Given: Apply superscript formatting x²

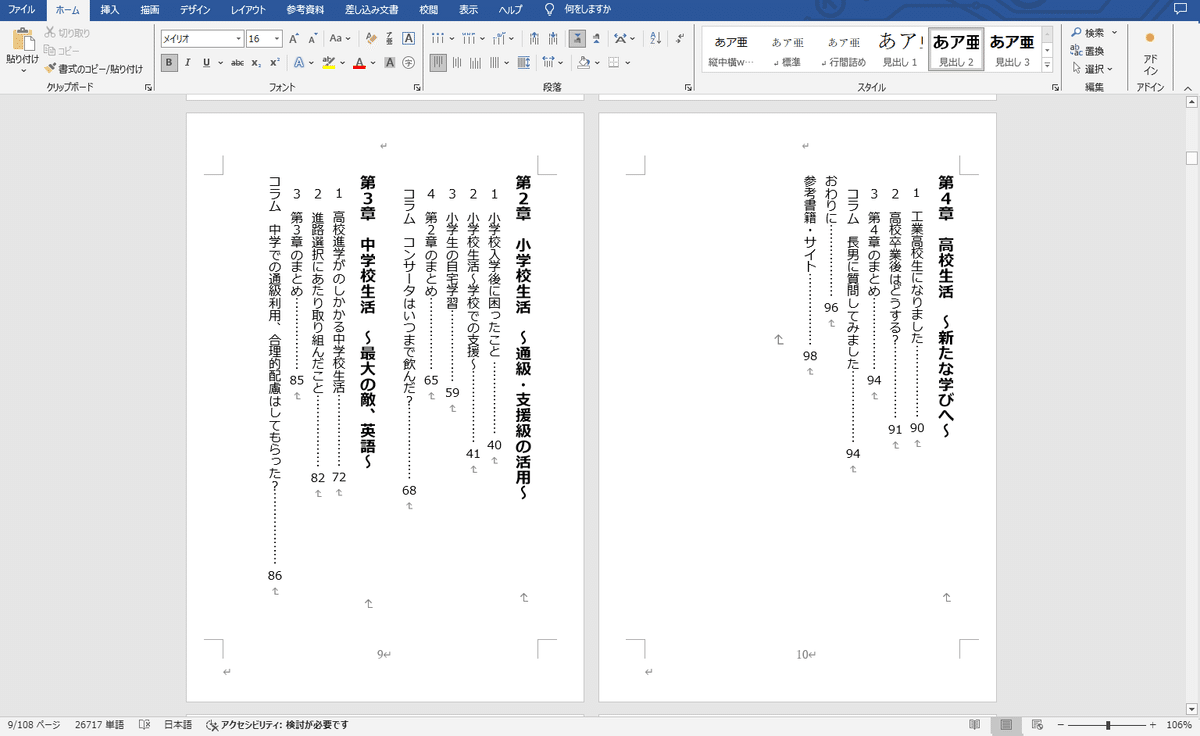Looking at the screenshot, I should coord(274,62).
